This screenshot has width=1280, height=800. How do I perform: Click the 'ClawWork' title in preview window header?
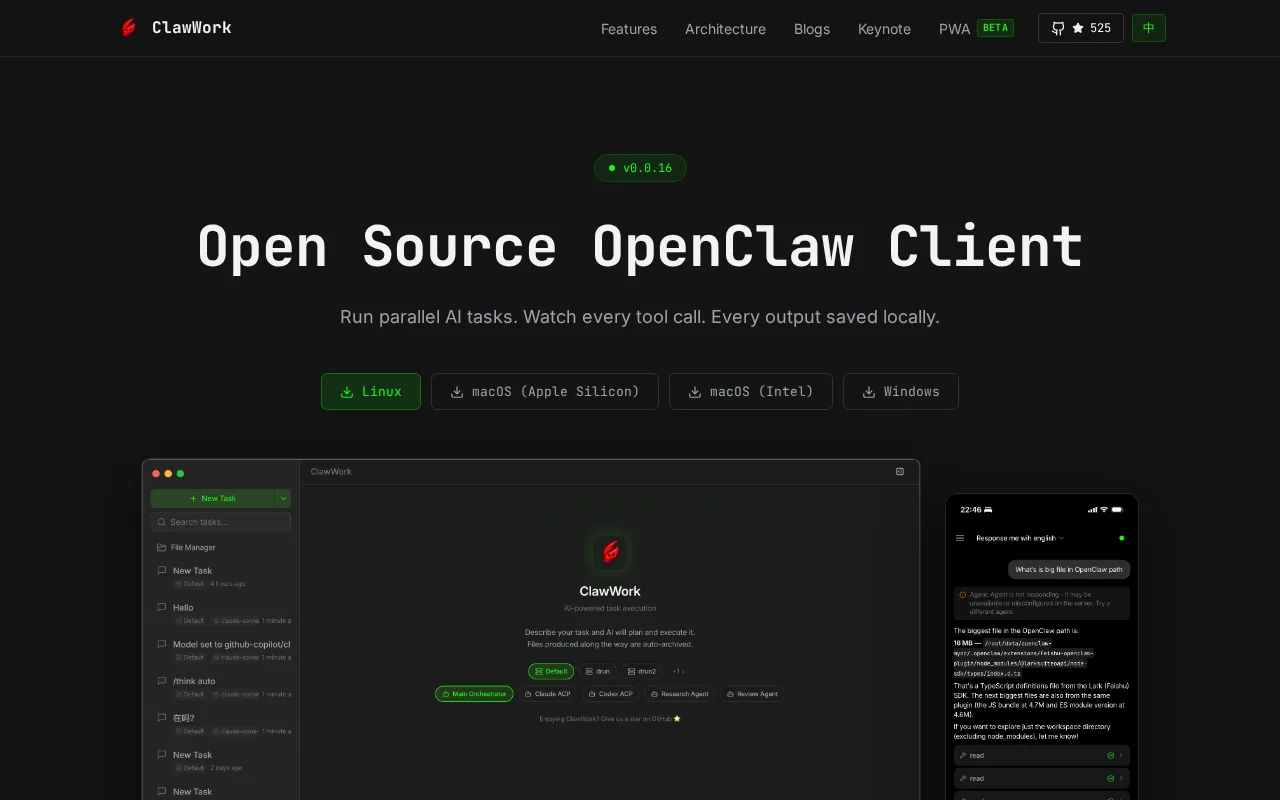point(331,472)
